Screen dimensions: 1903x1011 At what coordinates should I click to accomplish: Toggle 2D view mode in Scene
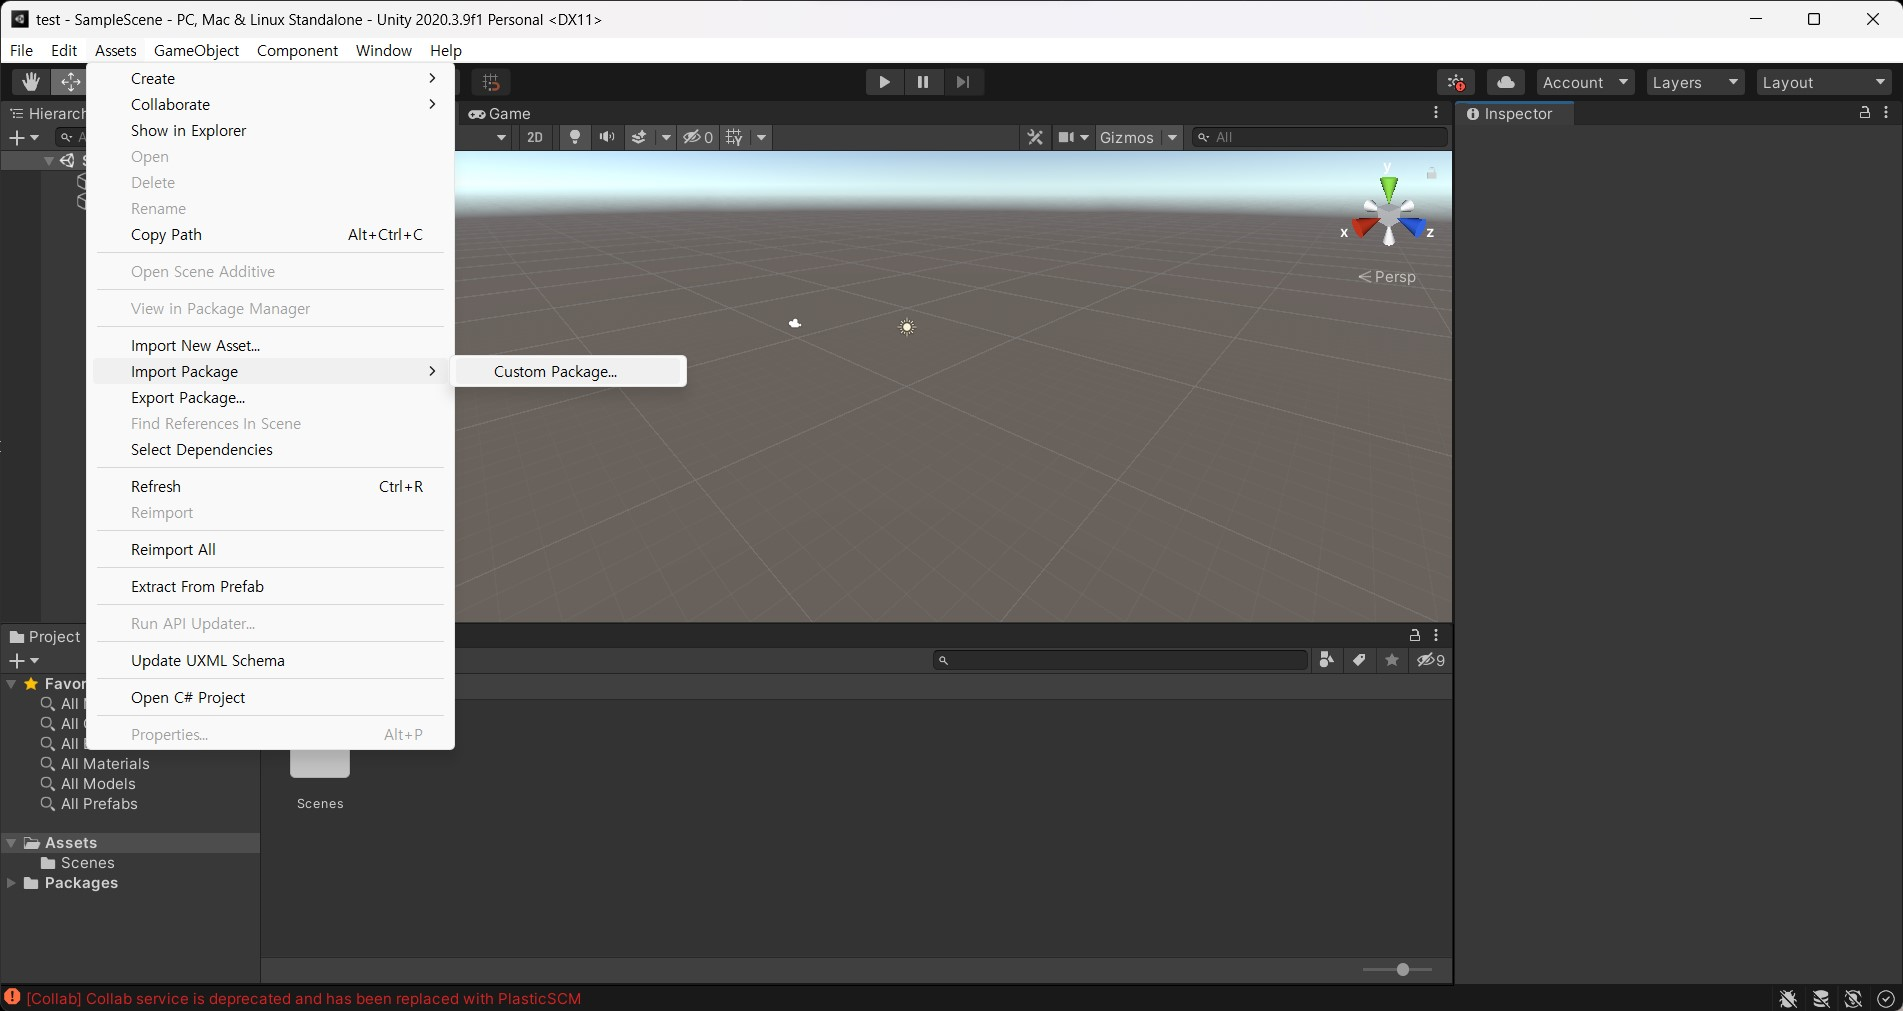(x=535, y=137)
